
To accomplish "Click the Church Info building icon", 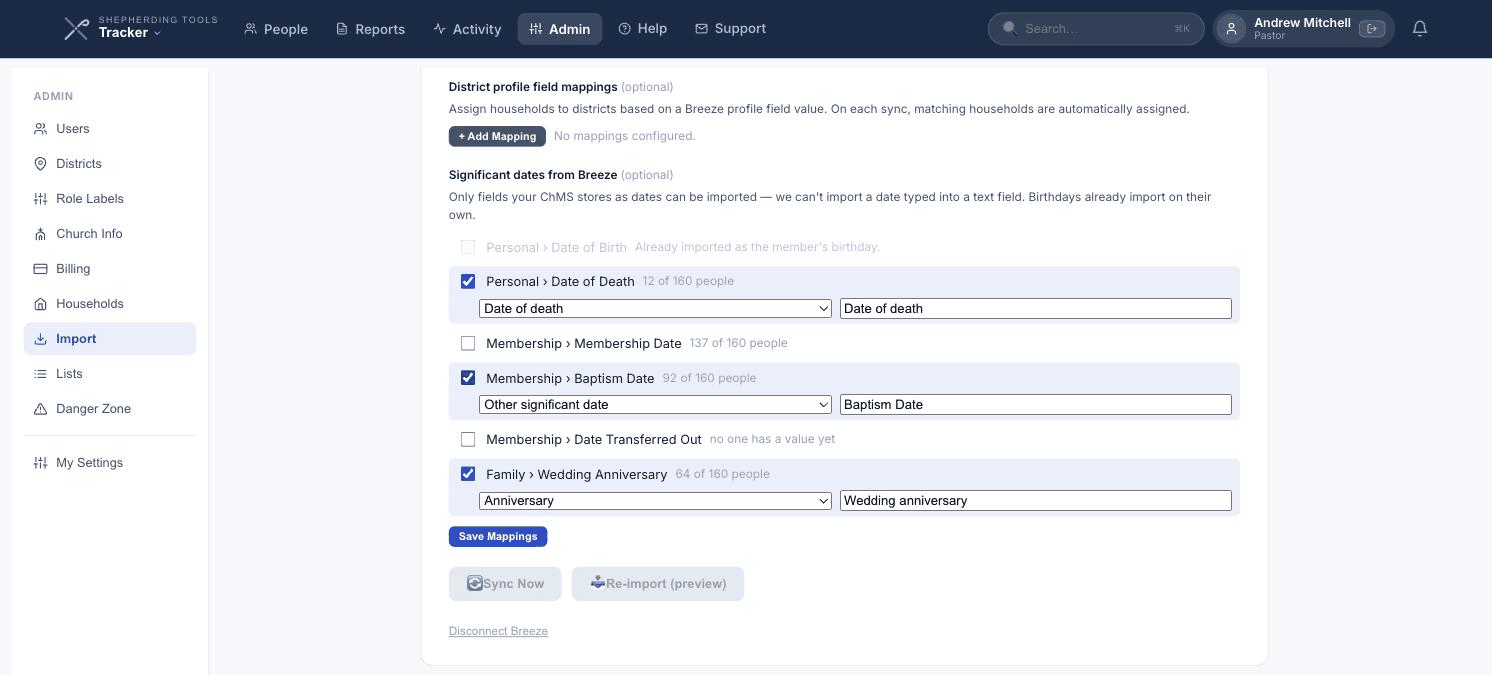I will (x=40, y=234).
